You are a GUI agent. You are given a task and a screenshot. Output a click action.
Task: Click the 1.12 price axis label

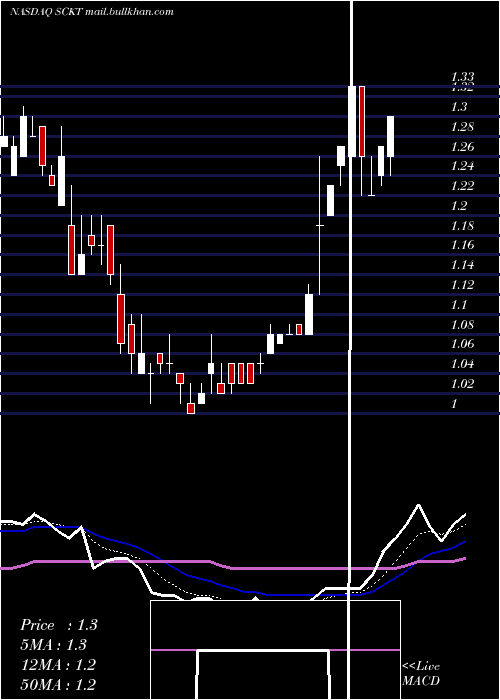[x=462, y=285]
